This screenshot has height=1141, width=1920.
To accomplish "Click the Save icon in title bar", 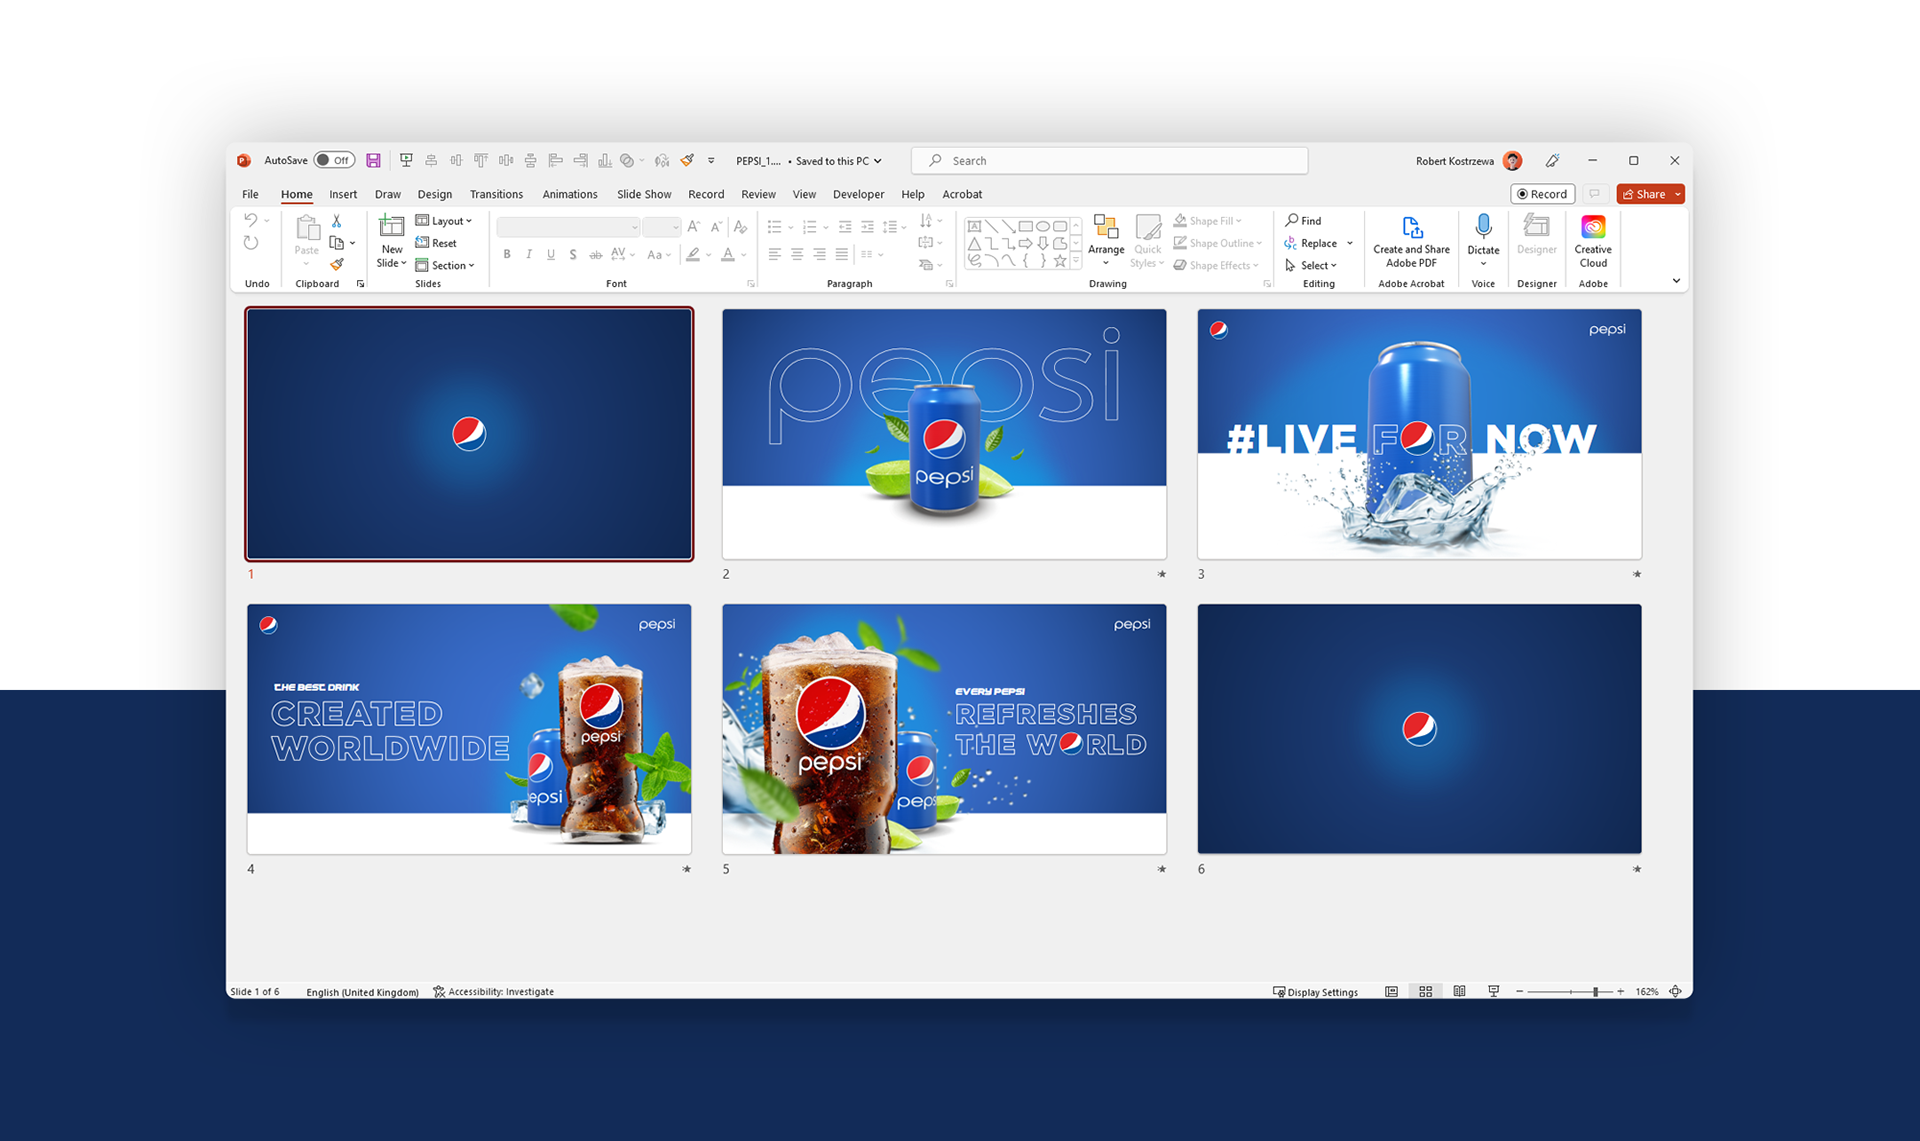I will [373, 160].
